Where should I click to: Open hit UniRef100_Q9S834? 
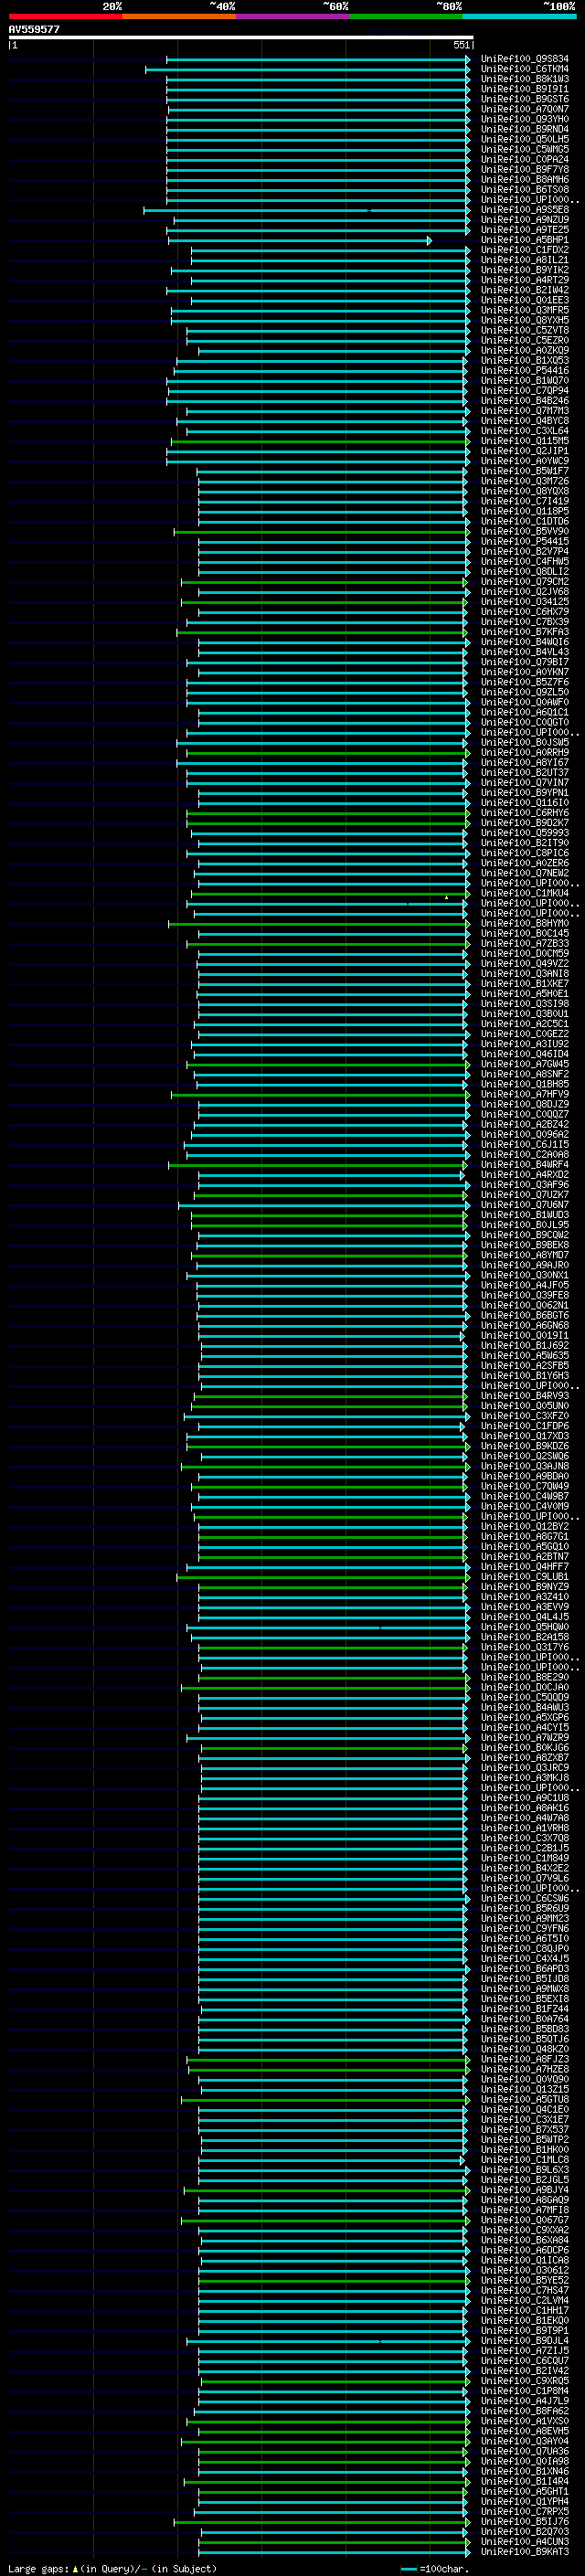(x=525, y=59)
